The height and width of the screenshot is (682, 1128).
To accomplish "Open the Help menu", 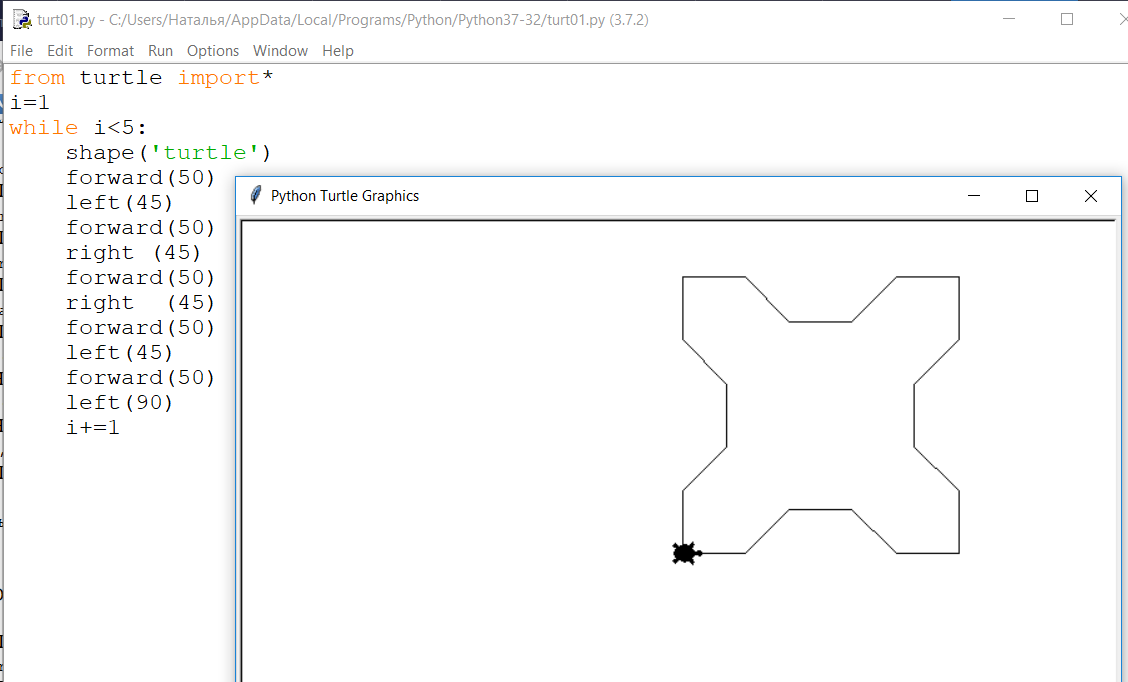I will pyautogui.click(x=337, y=51).
